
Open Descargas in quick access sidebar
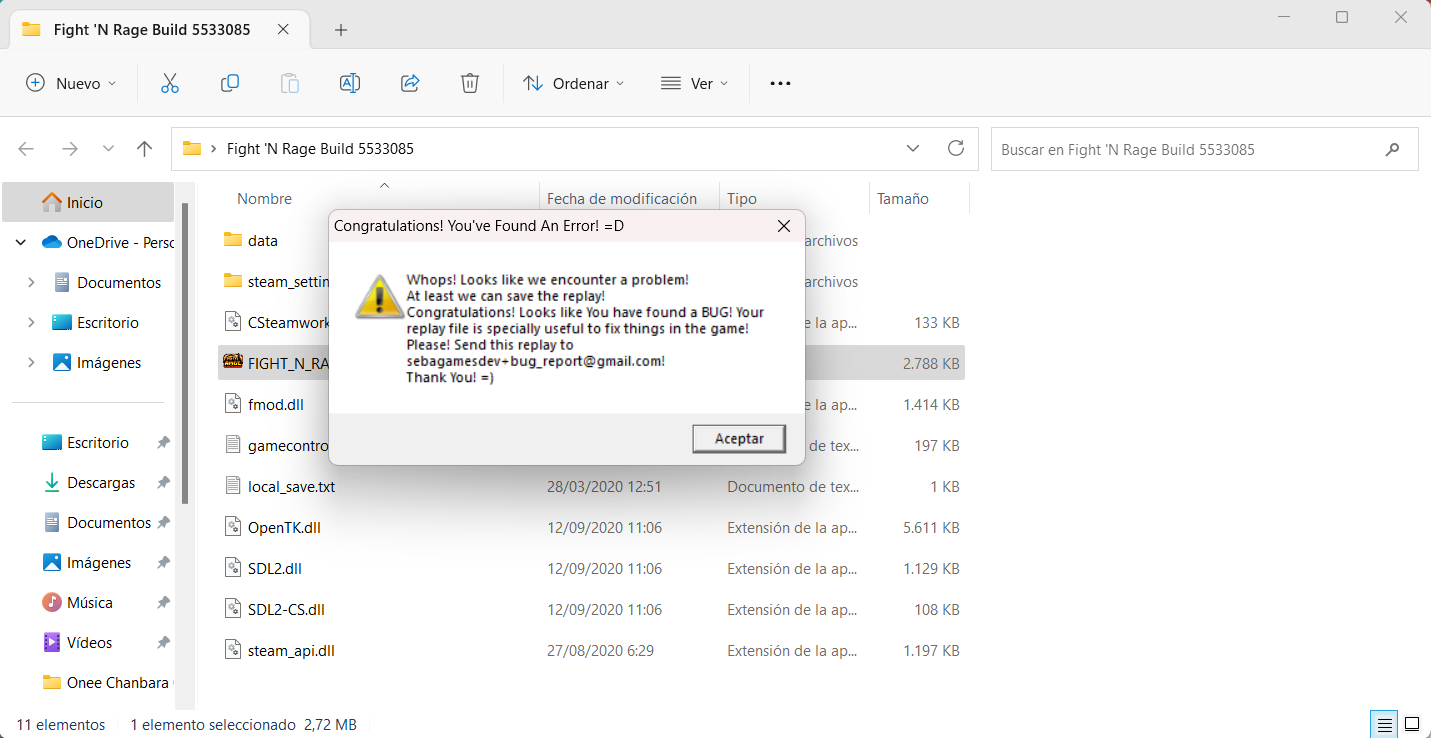coord(101,483)
